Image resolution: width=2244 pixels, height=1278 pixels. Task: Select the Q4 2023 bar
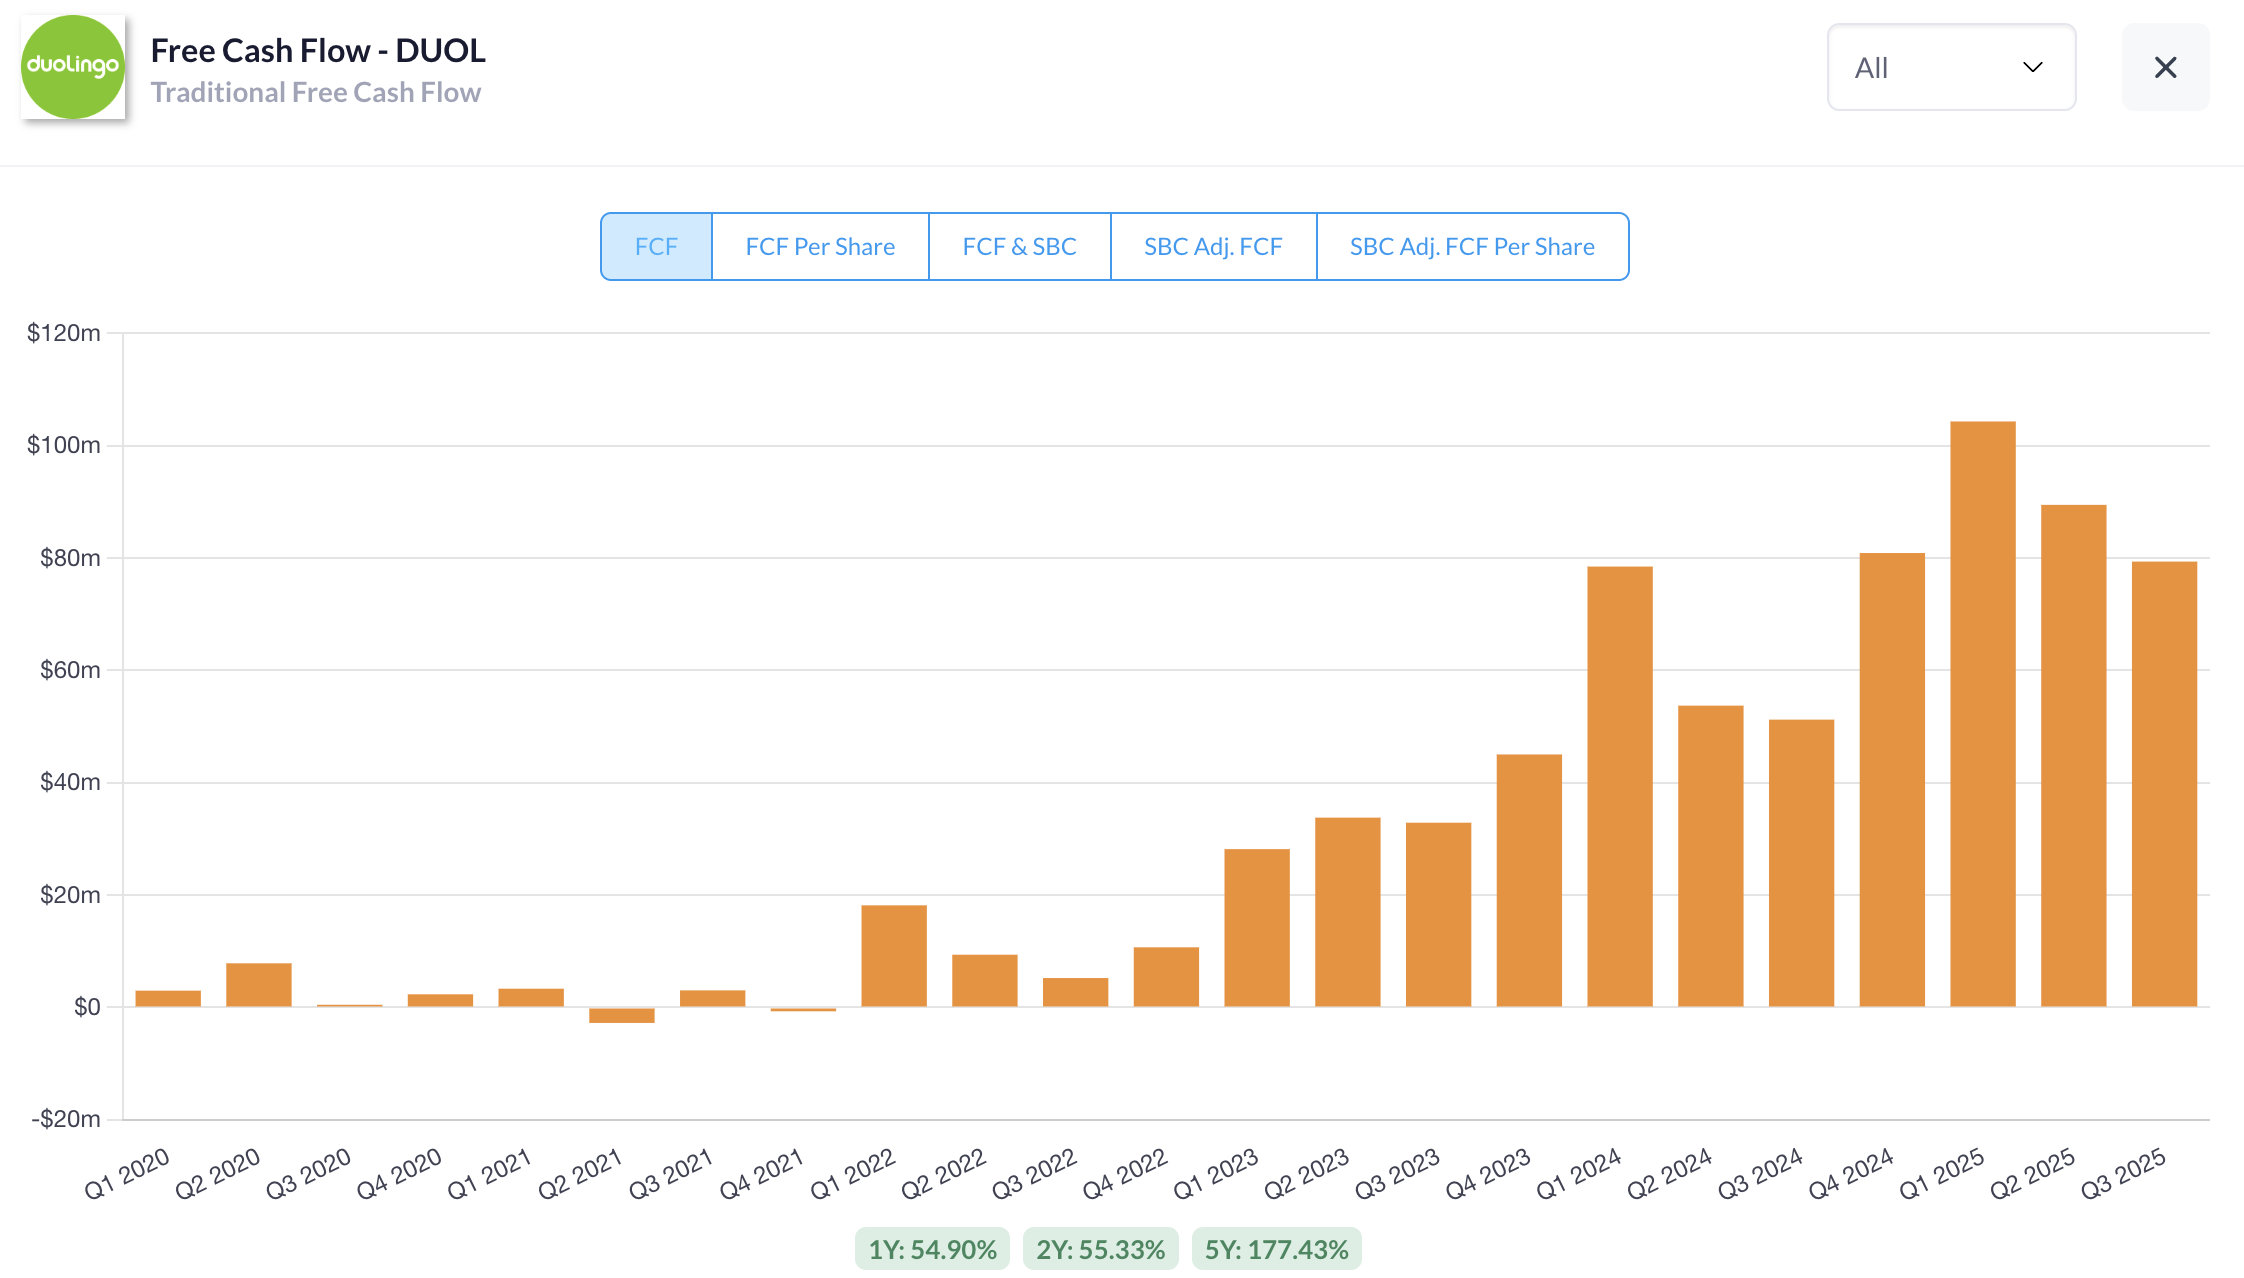[1528, 880]
